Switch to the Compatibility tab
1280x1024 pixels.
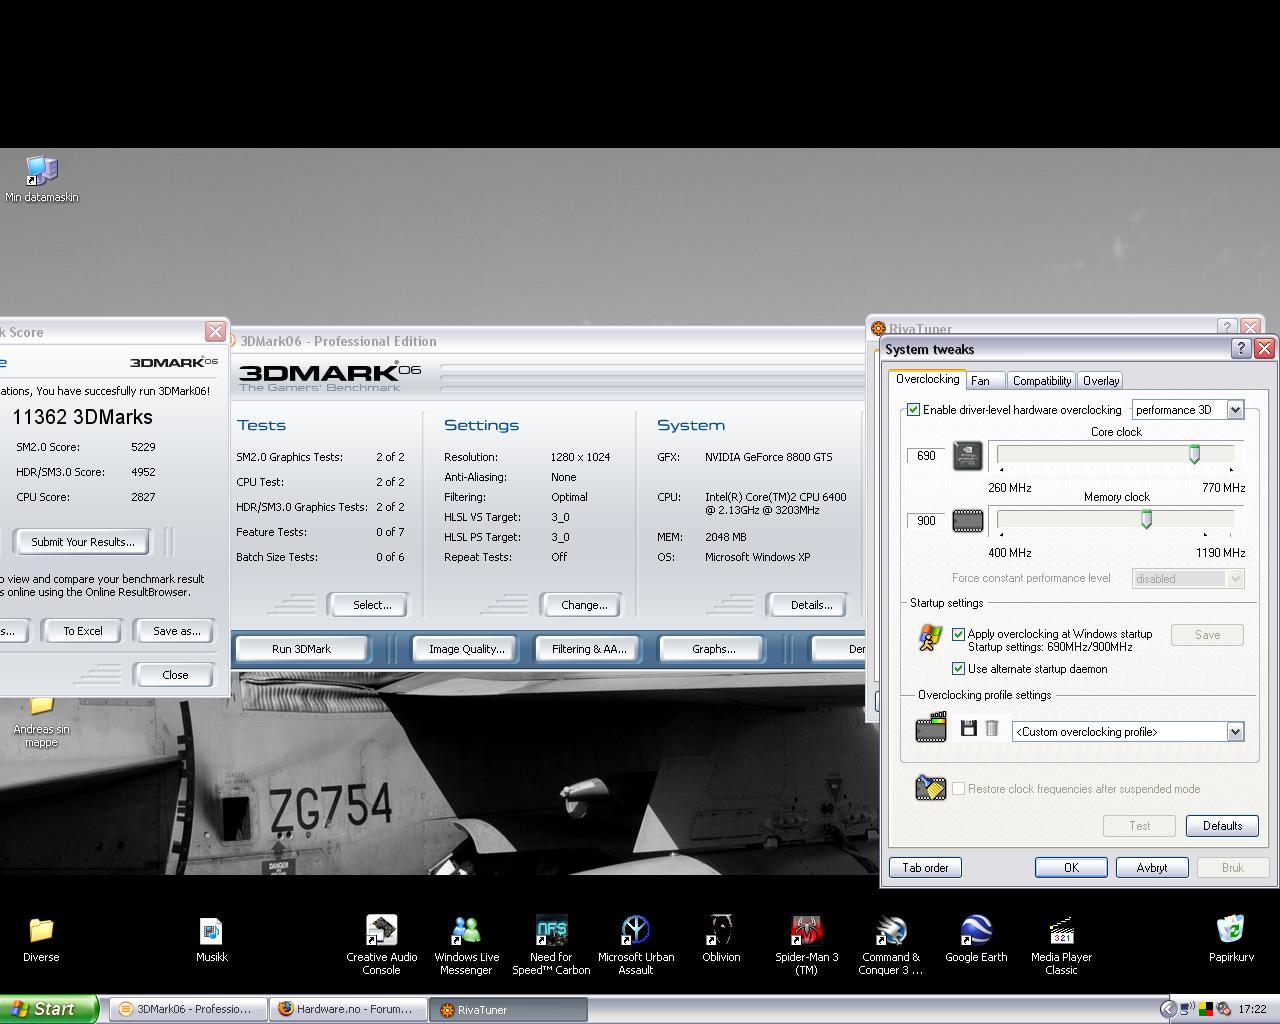1042,381
